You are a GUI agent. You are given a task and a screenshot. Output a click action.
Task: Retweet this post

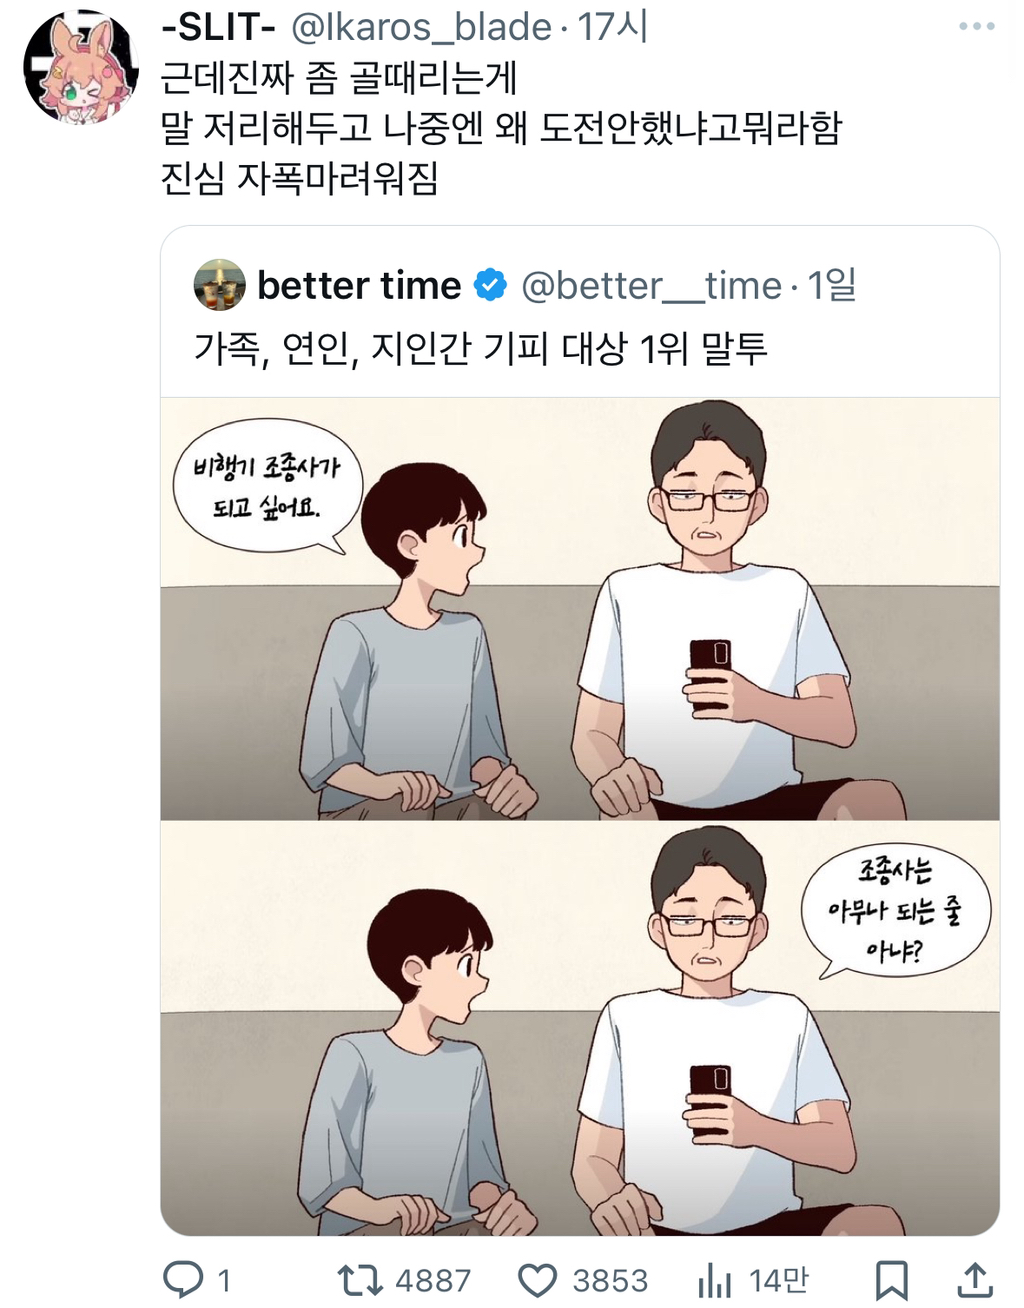coord(358,1279)
